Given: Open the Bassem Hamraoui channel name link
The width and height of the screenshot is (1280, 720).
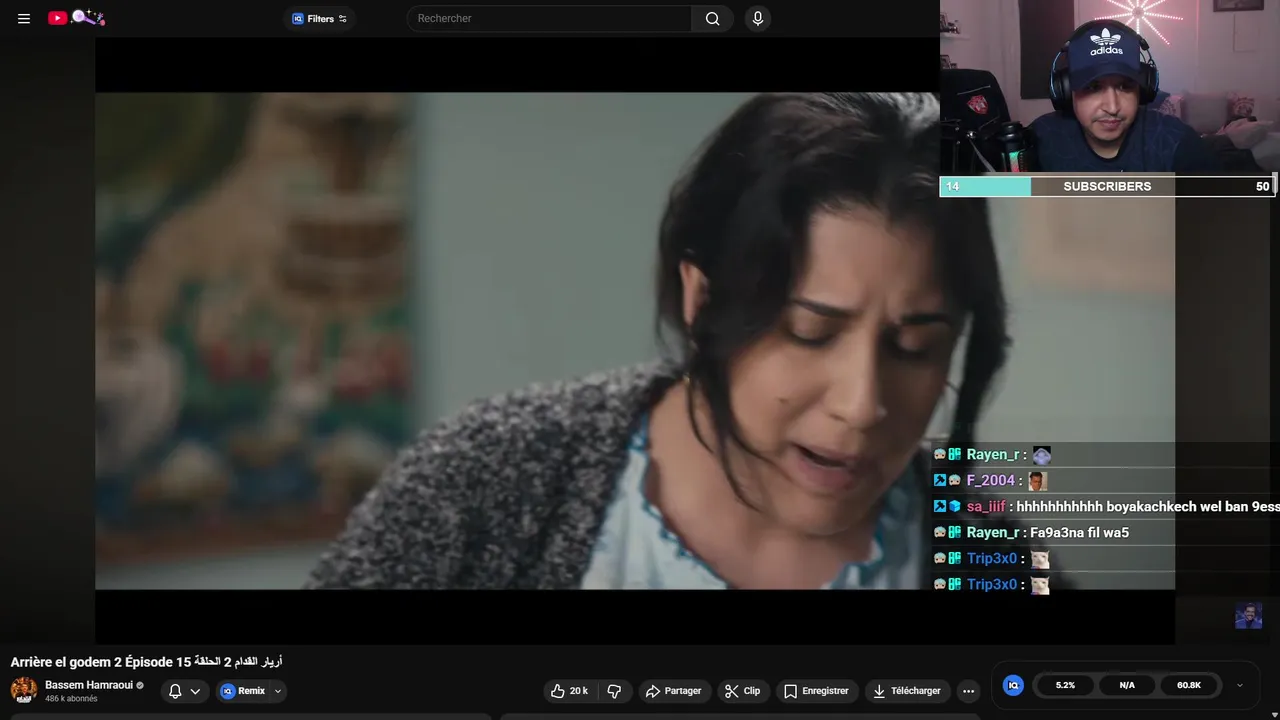Looking at the screenshot, I should point(89,685).
